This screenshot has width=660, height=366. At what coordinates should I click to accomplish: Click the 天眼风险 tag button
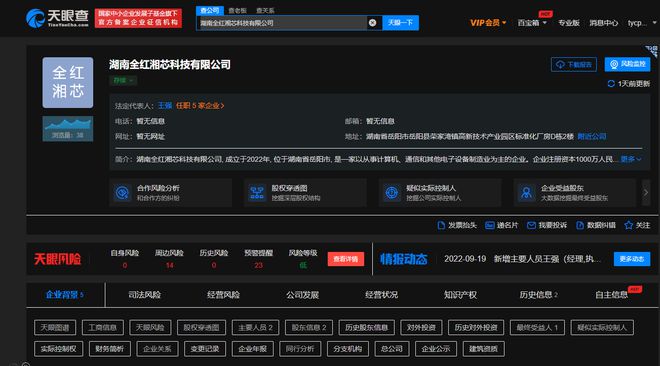pos(150,327)
